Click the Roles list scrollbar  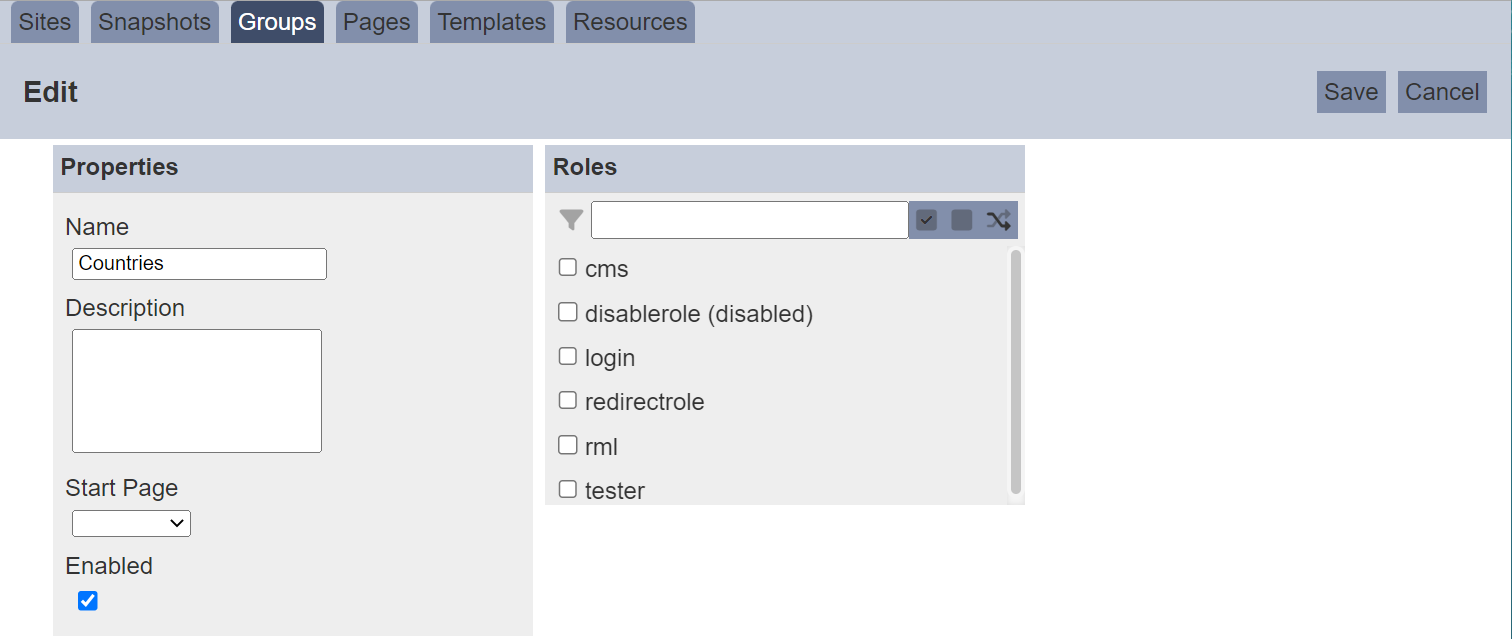coord(1016,372)
